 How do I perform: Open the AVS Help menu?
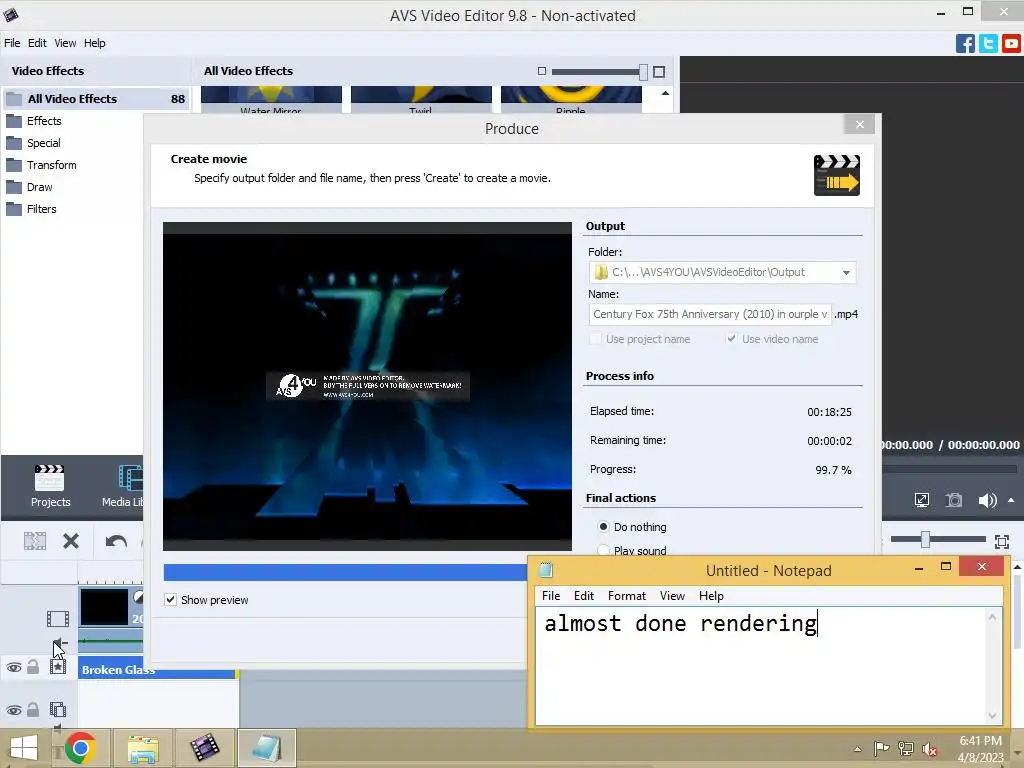pyautogui.click(x=94, y=43)
